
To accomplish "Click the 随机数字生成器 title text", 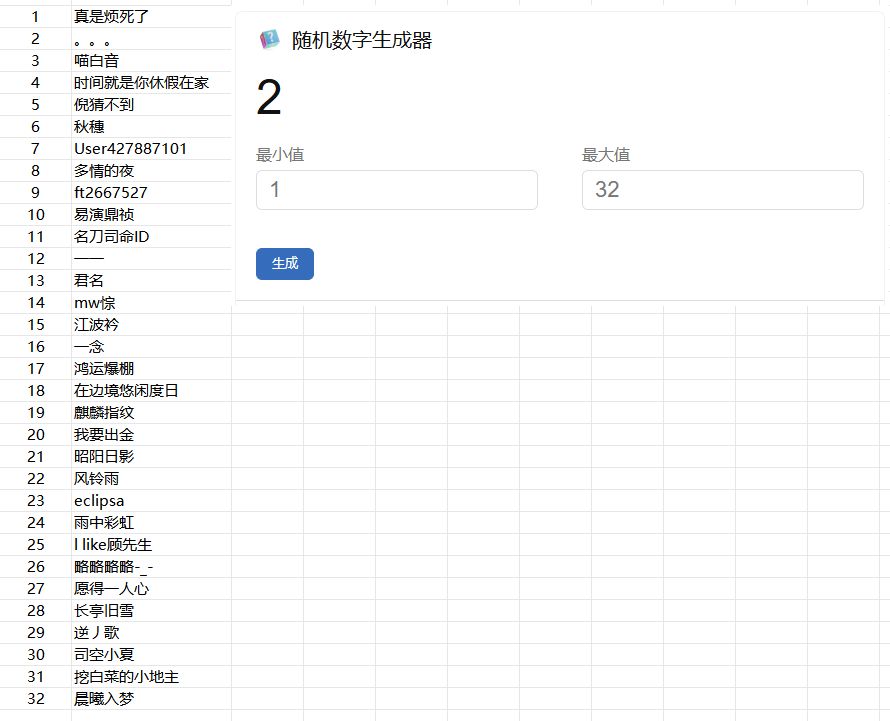I will click(x=362, y=40).
